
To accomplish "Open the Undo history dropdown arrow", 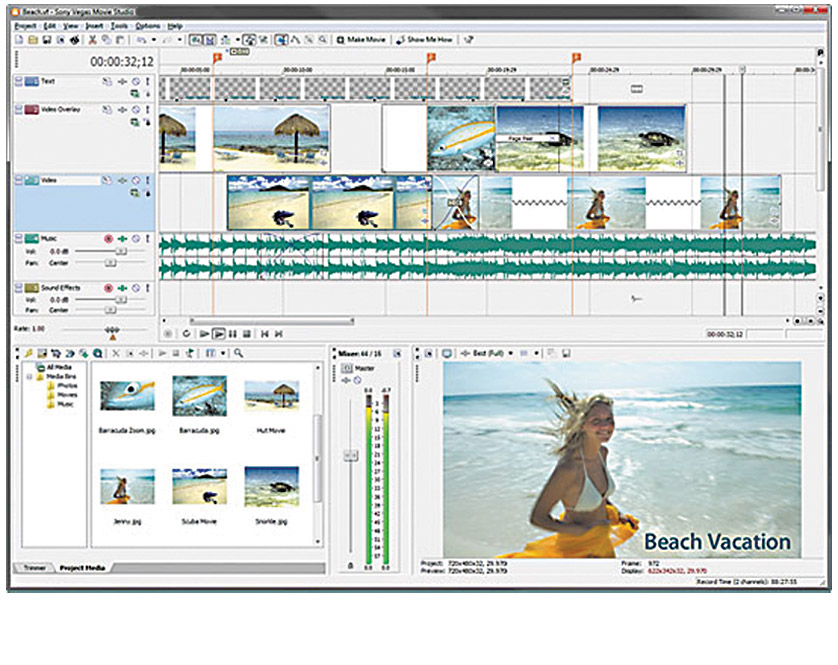I will 154,40.
